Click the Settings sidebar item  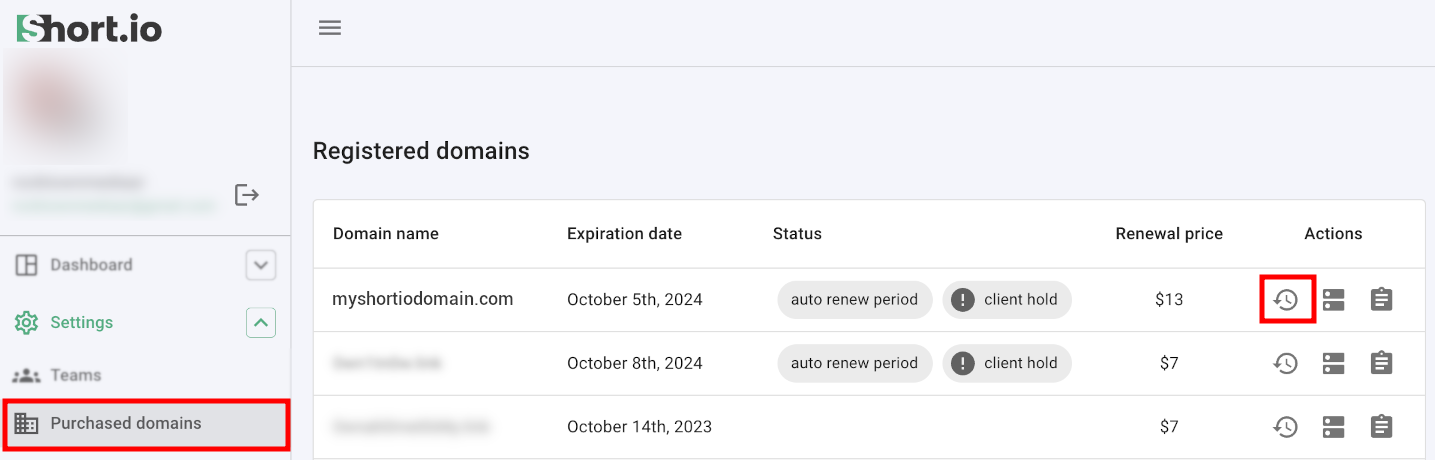click(x=81, y=323)
